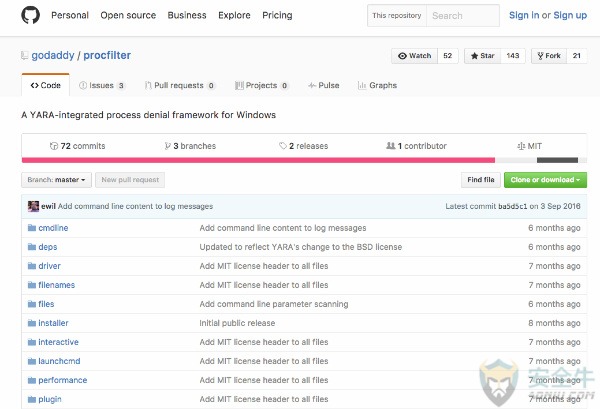The width and height of the screenshot is (600, 409).
Task: Open the Pricing nav item
Action: pyautogui.click(x=277, y=15)
